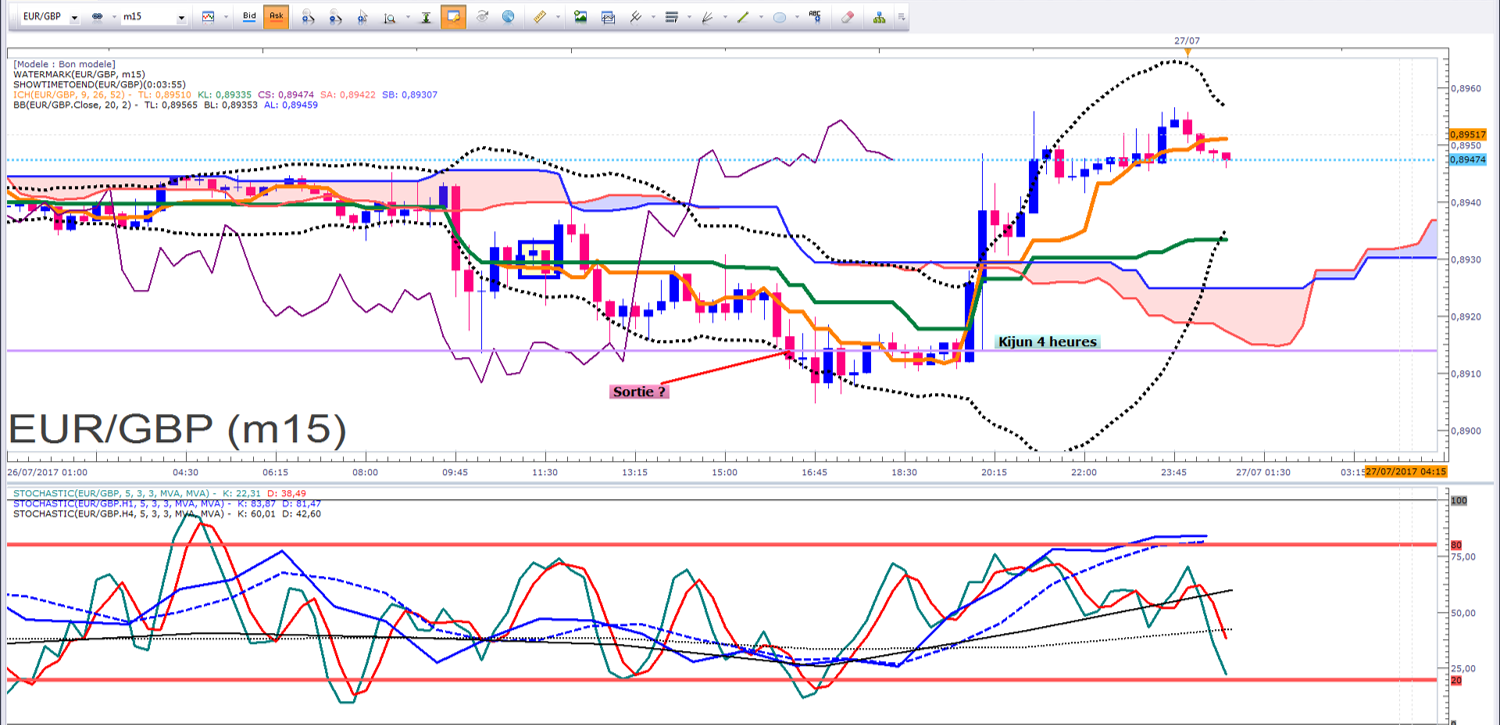Select the green trend line tool
Screen dimensions: 1500x725
point(743,17)
